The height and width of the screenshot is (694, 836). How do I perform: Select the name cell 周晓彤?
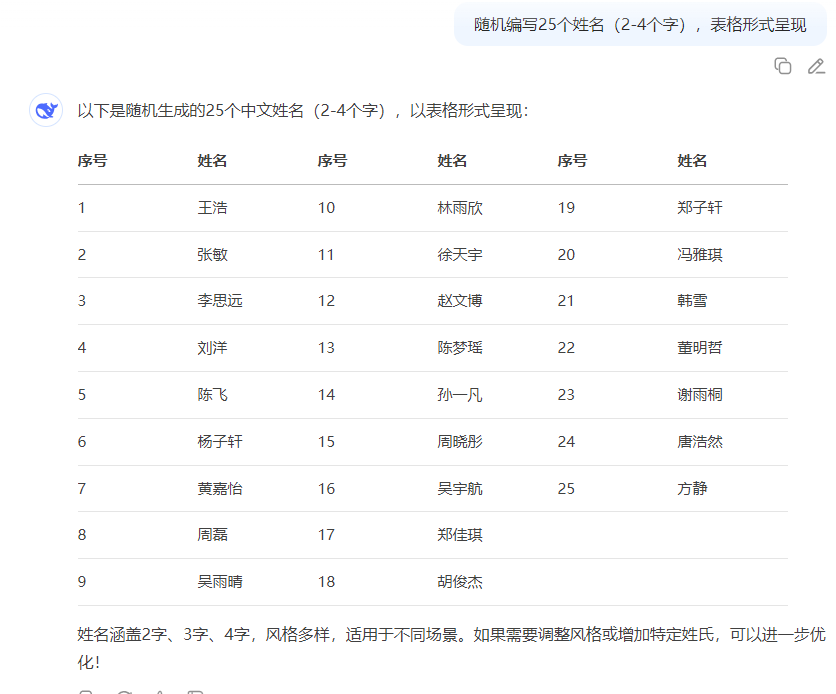[460, 442]
